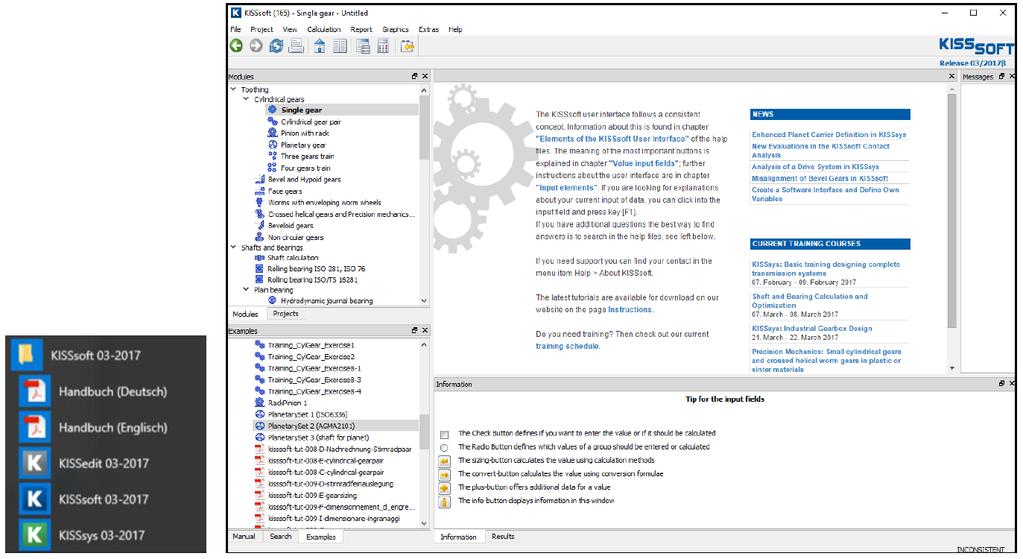This screenshot has width=1023, height=559.
Task: Open the File menu
Action: click(x=236, y=29)
